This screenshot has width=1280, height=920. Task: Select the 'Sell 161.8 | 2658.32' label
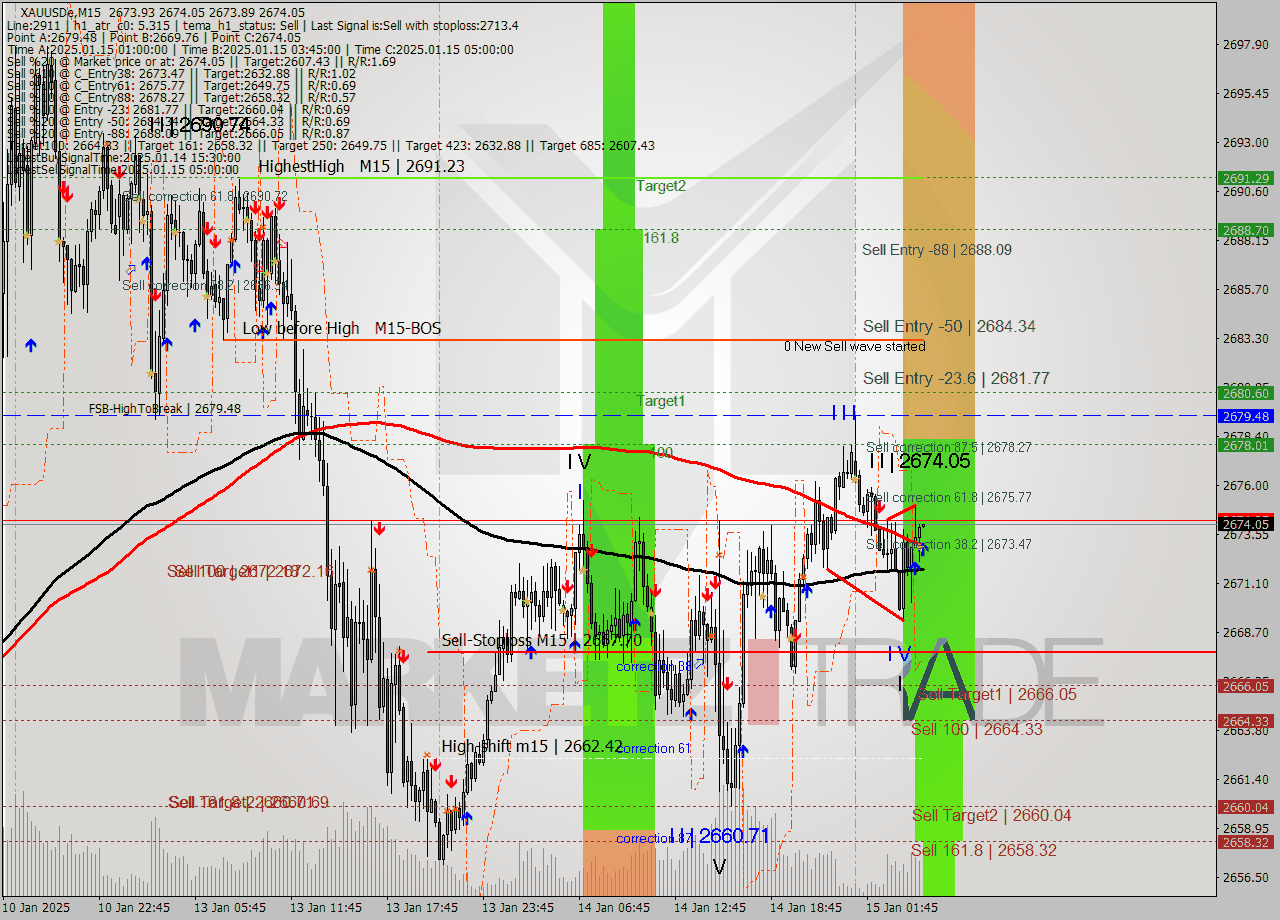click(x=983, y=850)
